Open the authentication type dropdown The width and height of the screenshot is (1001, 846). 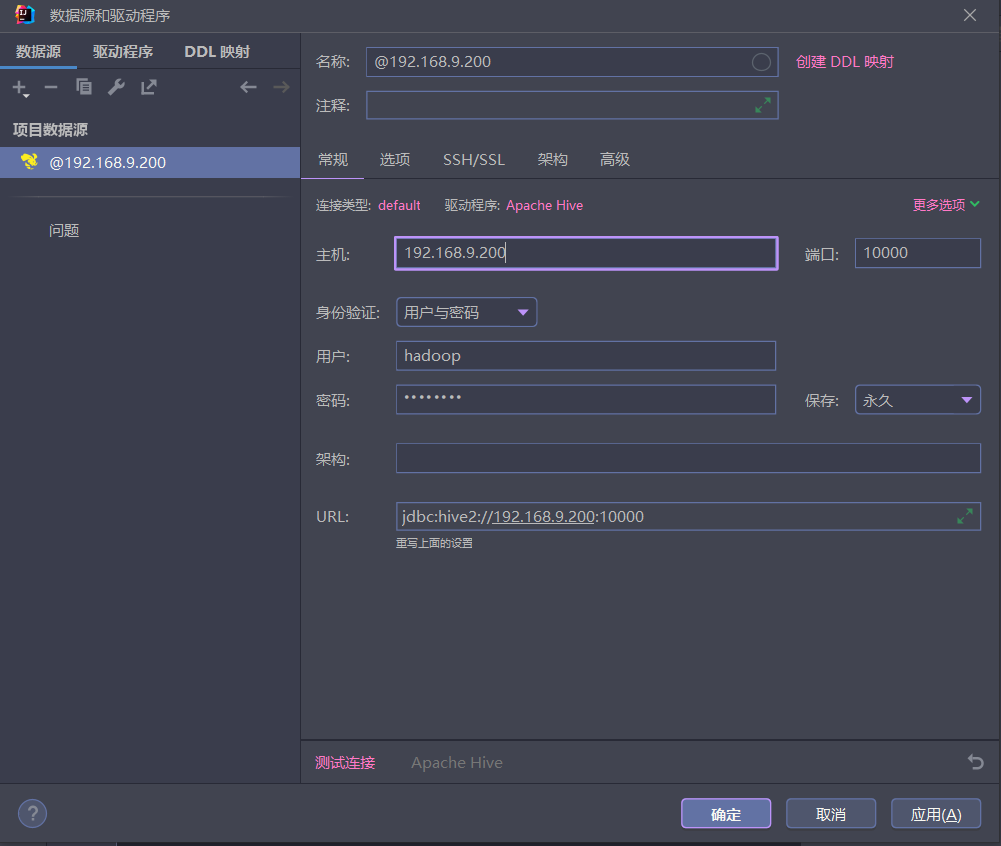[467, 312]
